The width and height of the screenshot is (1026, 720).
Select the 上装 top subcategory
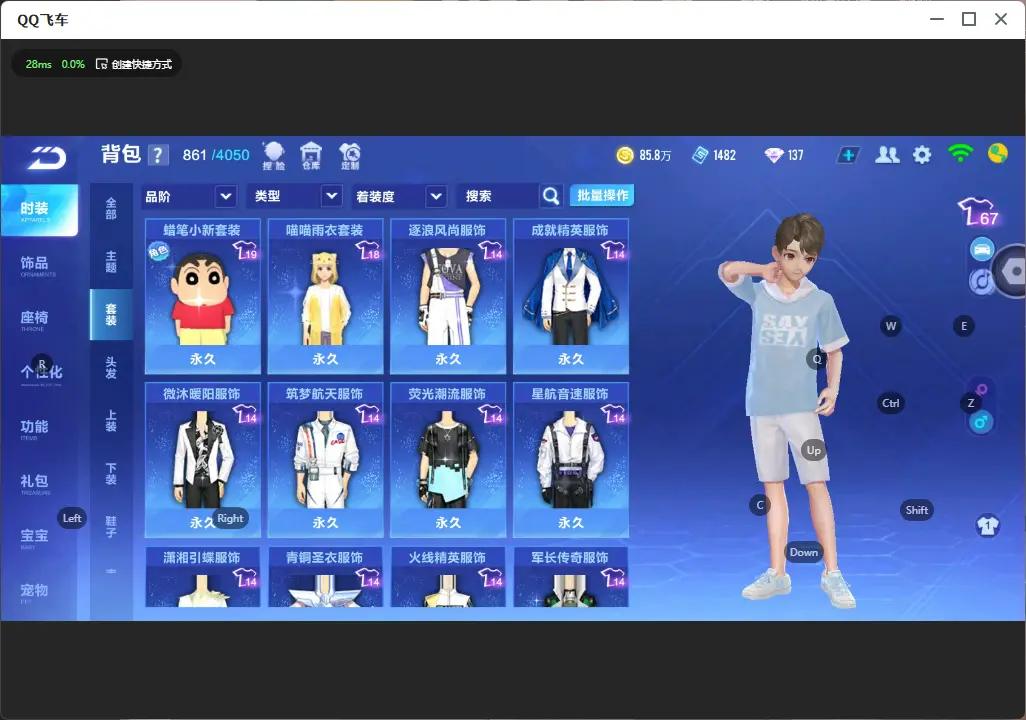(x=111, y=421)
